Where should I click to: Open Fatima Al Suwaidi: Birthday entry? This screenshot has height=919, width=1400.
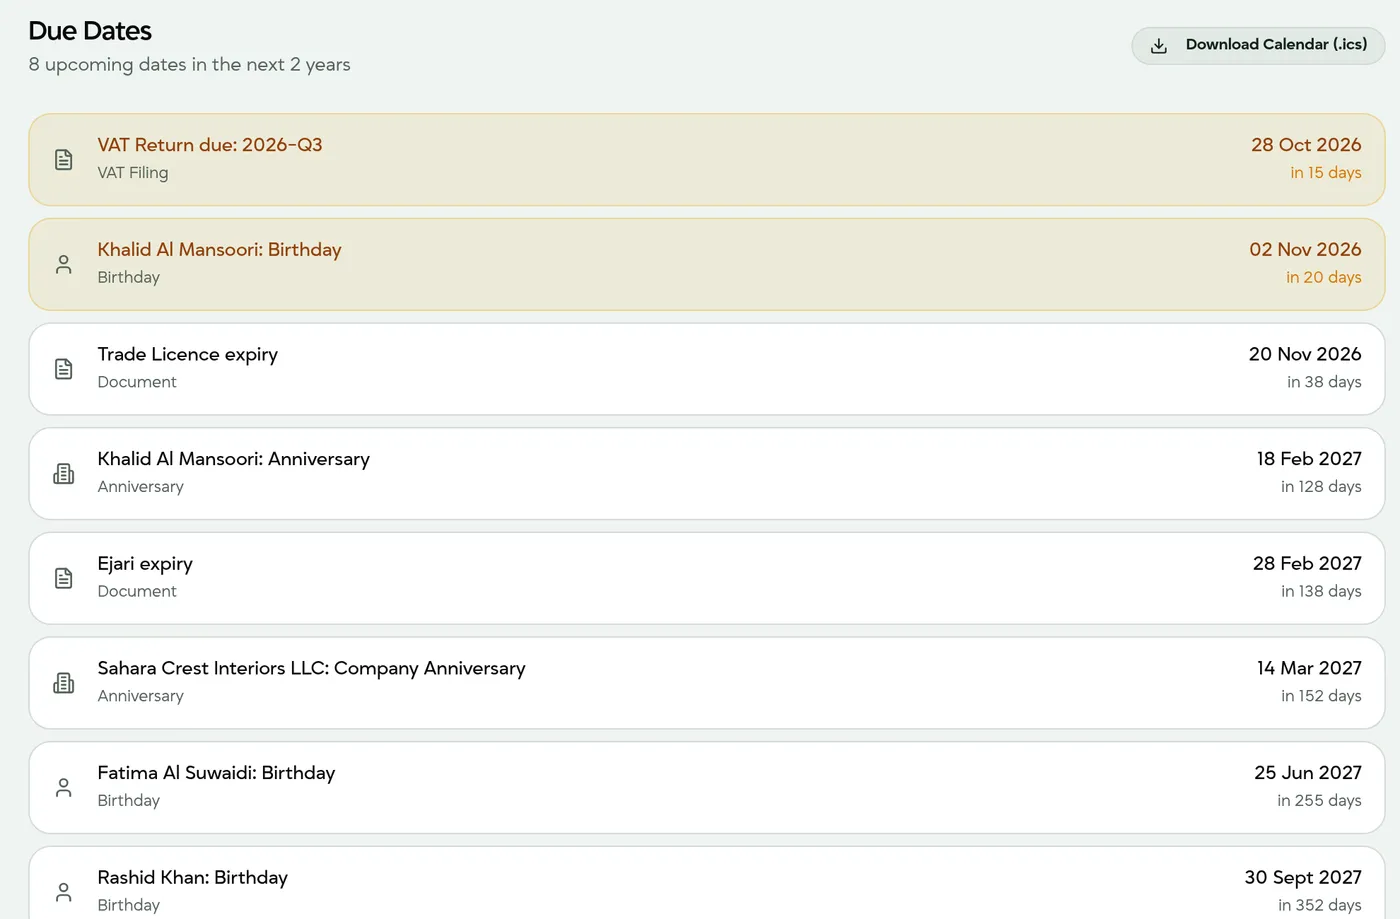tap(216, 773)
